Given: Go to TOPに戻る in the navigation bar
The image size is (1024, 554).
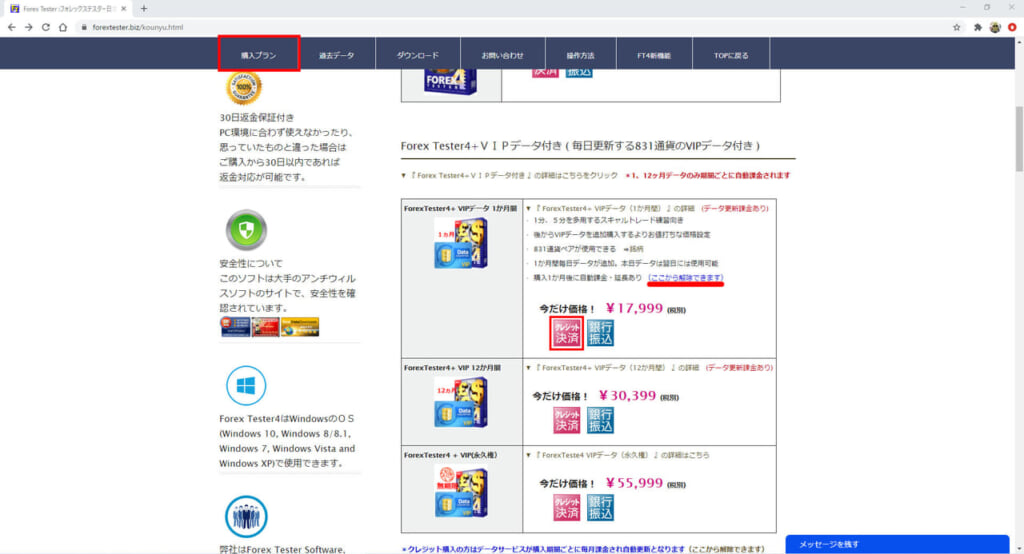Looking at the screenshot, I should pyautogui.click(x=731, y=56).
